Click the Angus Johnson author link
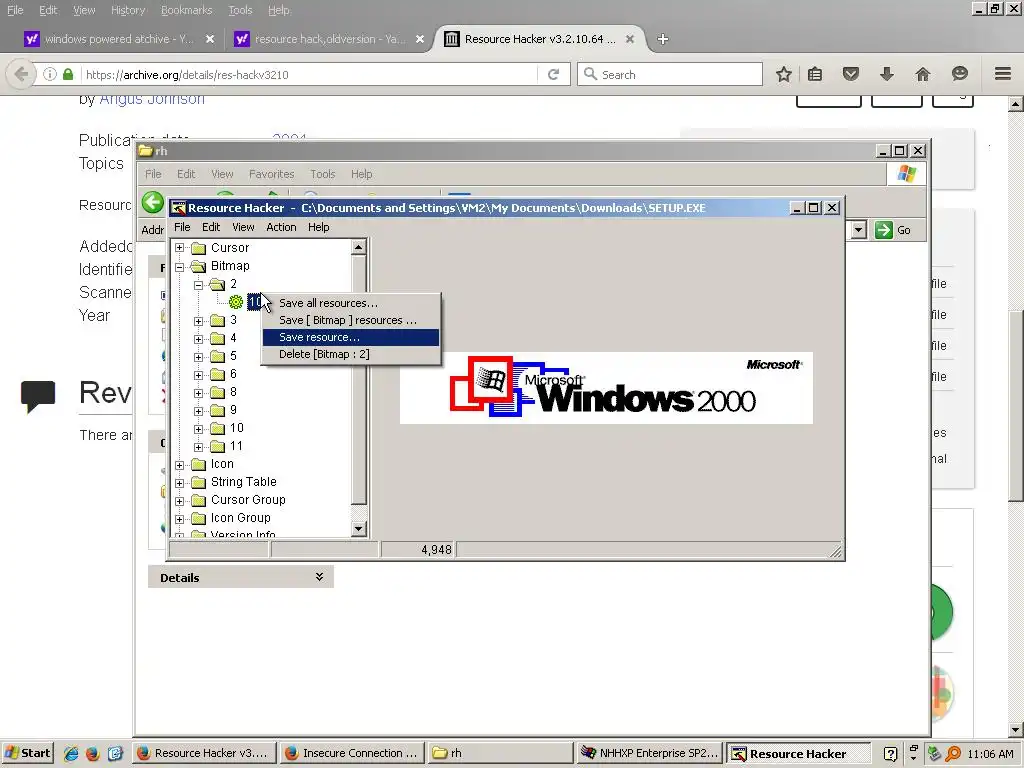Image resolution: width=1024 pixels, height=768 pixels. coord(152,99)
